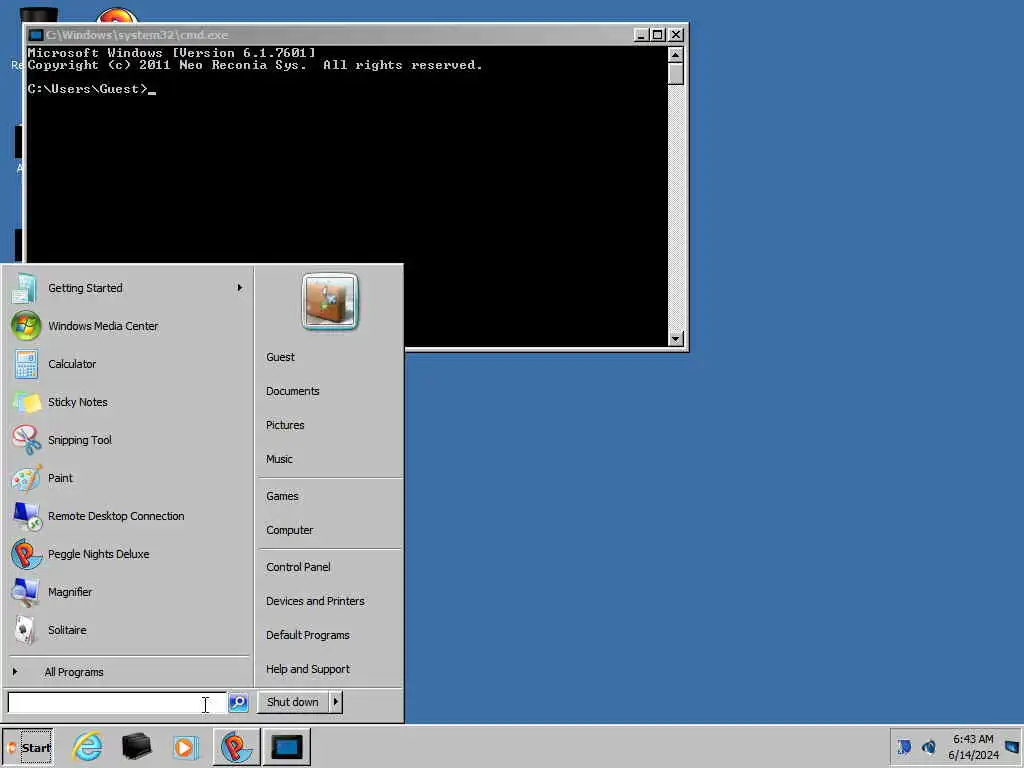Click the Peggle Nights Deluxe menu icon
This screenshot has width=1024, height=768.
point(26,554)
